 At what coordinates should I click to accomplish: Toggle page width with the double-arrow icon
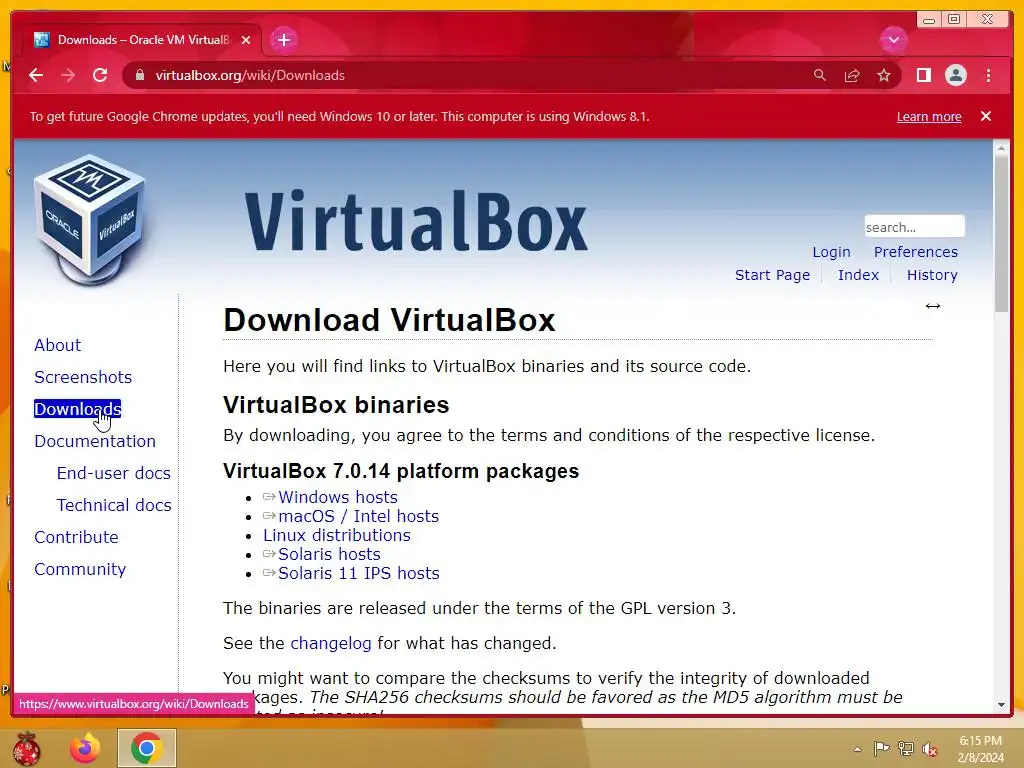click(x=933, y=306)
